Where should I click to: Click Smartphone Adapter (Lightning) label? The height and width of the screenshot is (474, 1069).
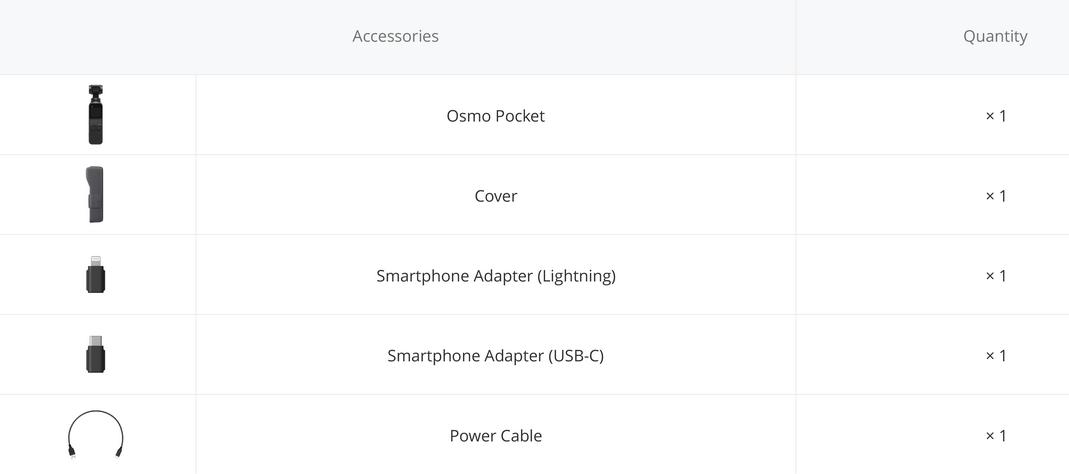pyautogui.click(x=496, y=276)
